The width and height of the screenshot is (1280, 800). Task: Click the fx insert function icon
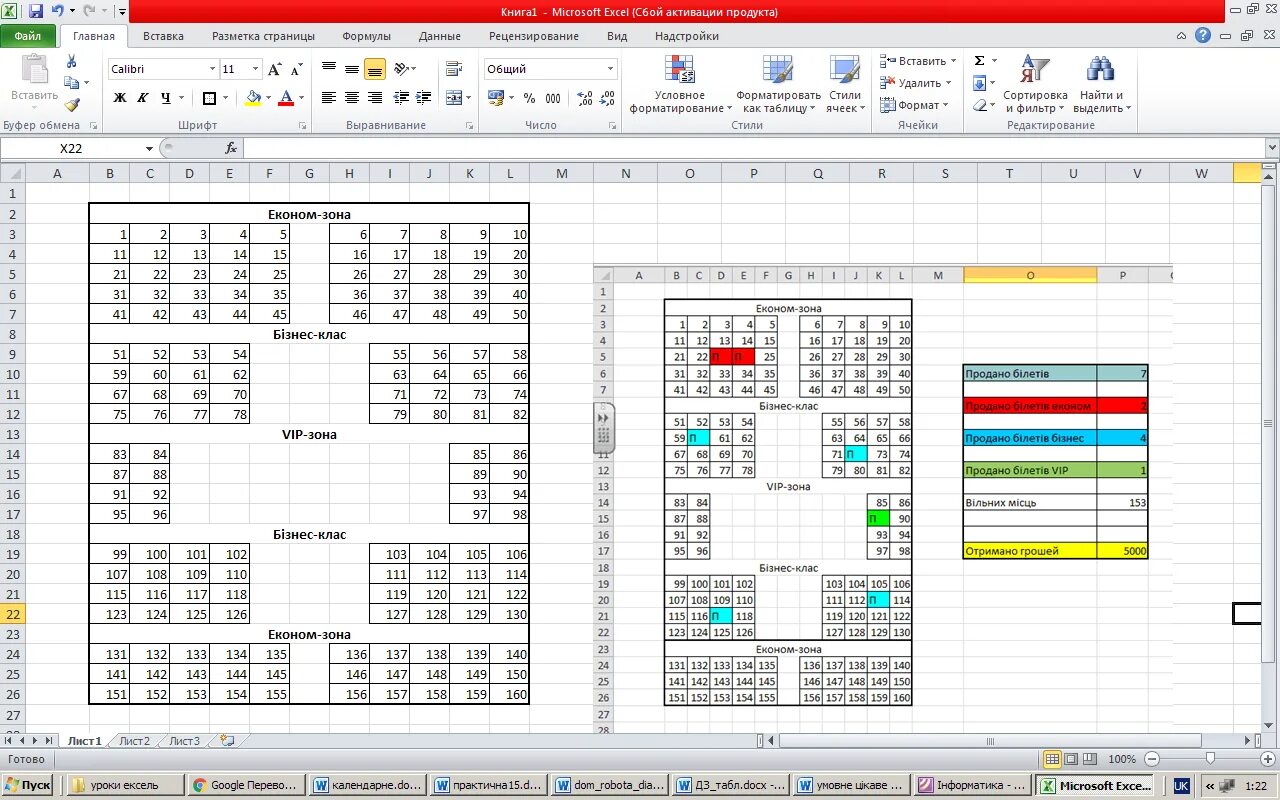pyautogui.click(x=231, y=148)
